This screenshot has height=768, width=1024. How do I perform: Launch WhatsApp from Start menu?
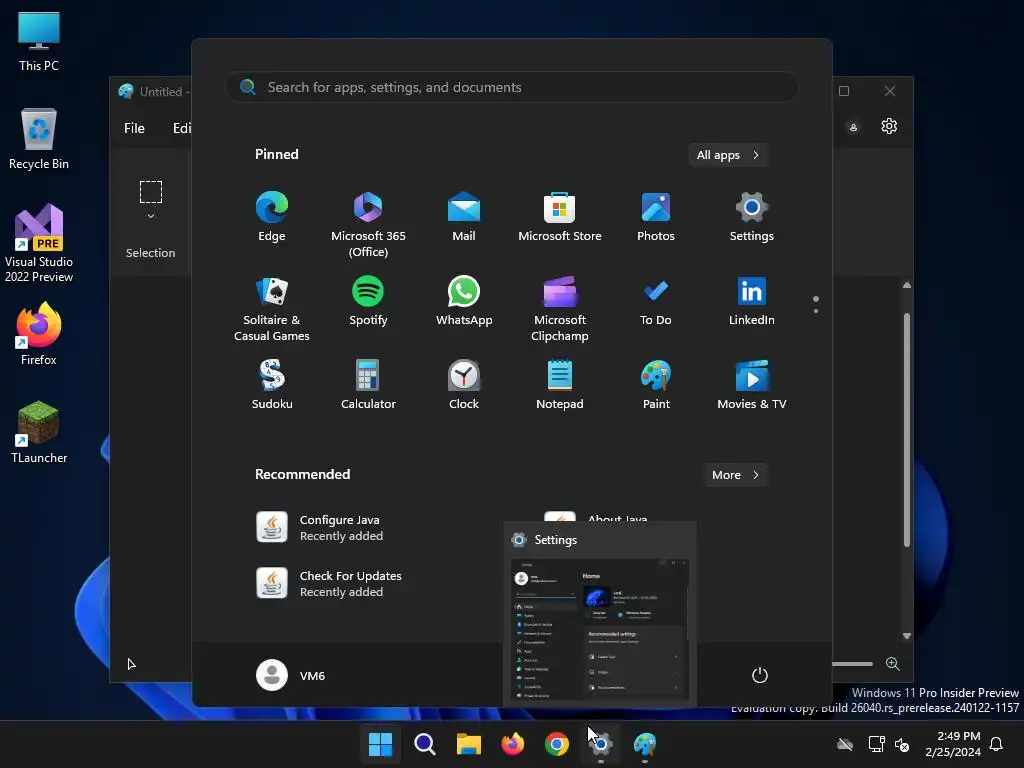tap(464, 301)
